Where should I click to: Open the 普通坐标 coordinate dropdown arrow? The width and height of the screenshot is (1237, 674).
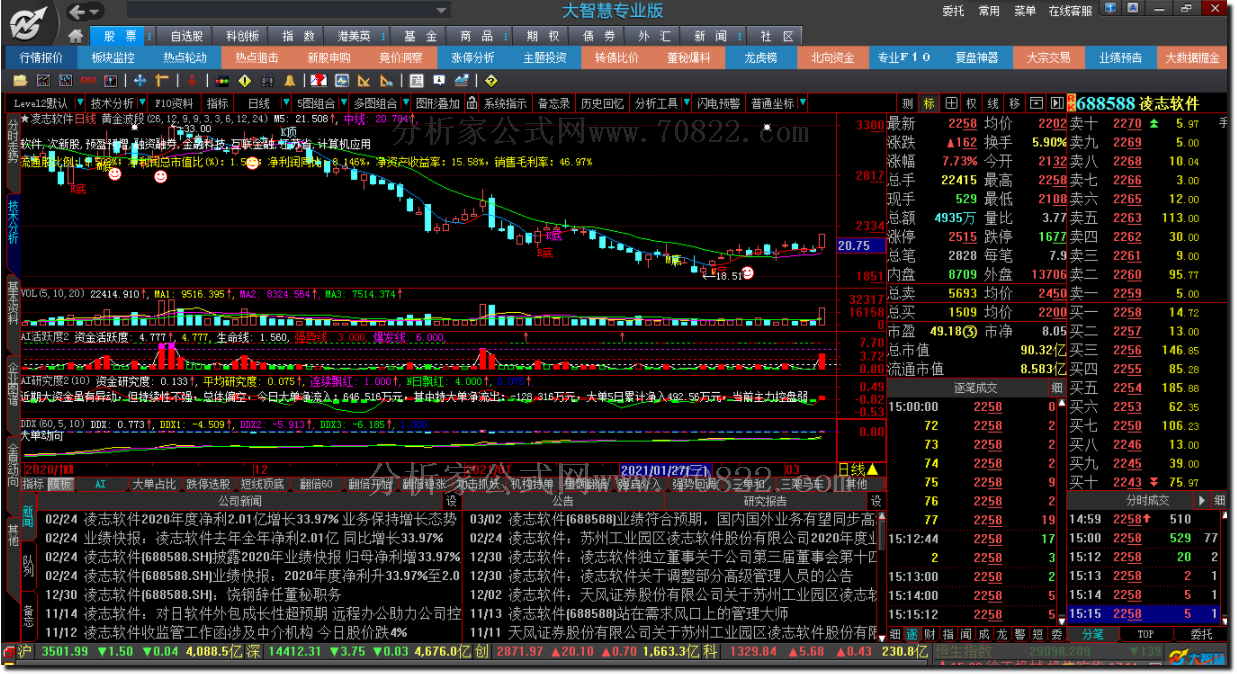click(x=801, y=103)
